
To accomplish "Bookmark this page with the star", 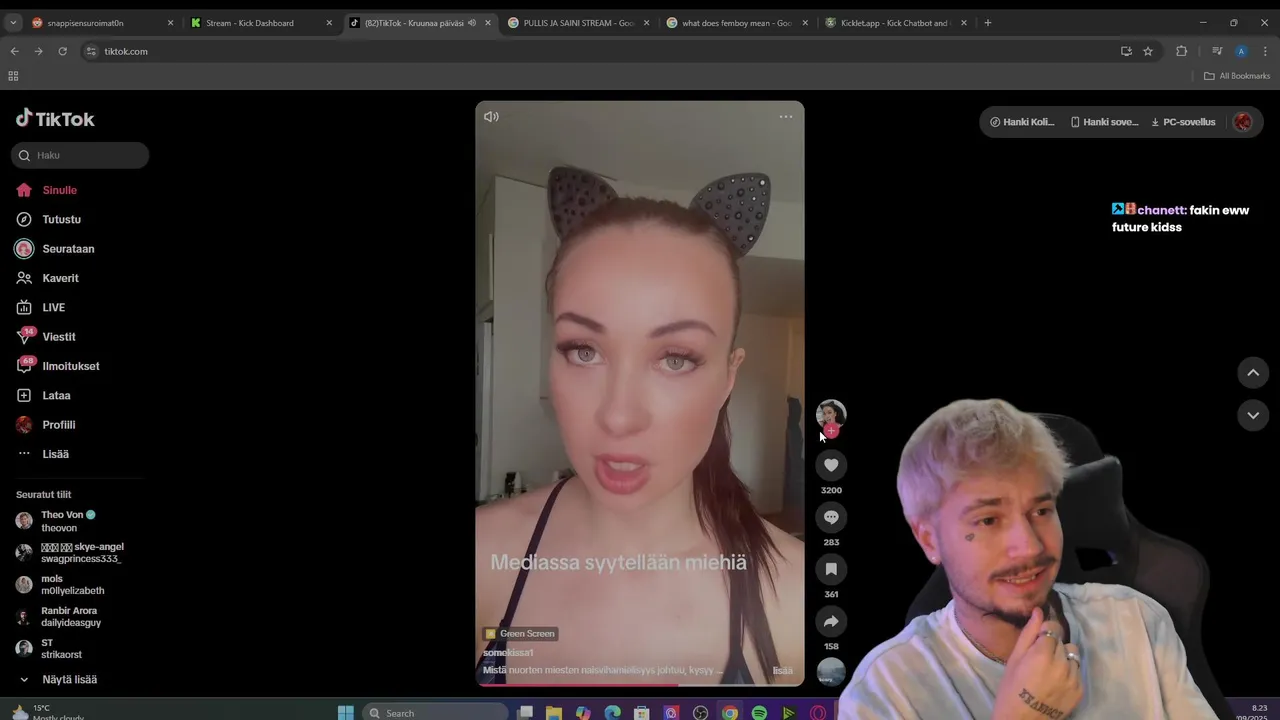I will click(1148, 51).
